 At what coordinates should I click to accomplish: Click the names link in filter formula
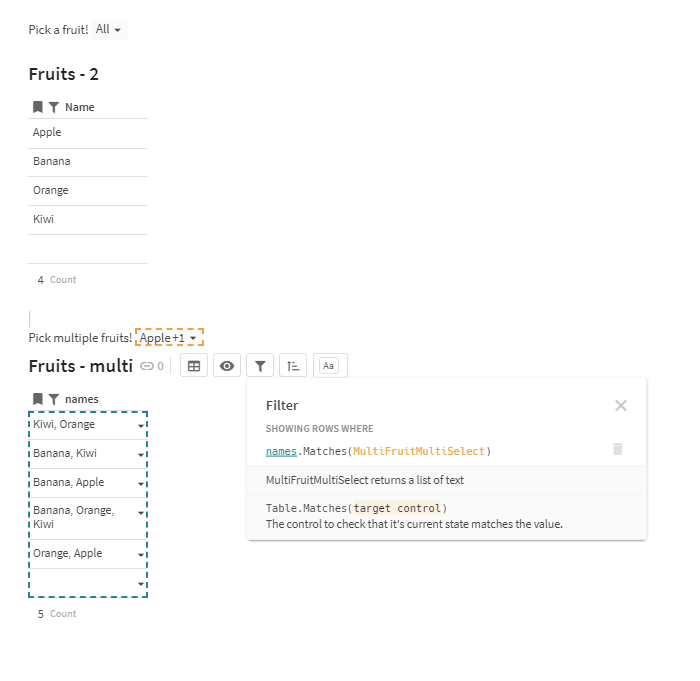[281, 451]
